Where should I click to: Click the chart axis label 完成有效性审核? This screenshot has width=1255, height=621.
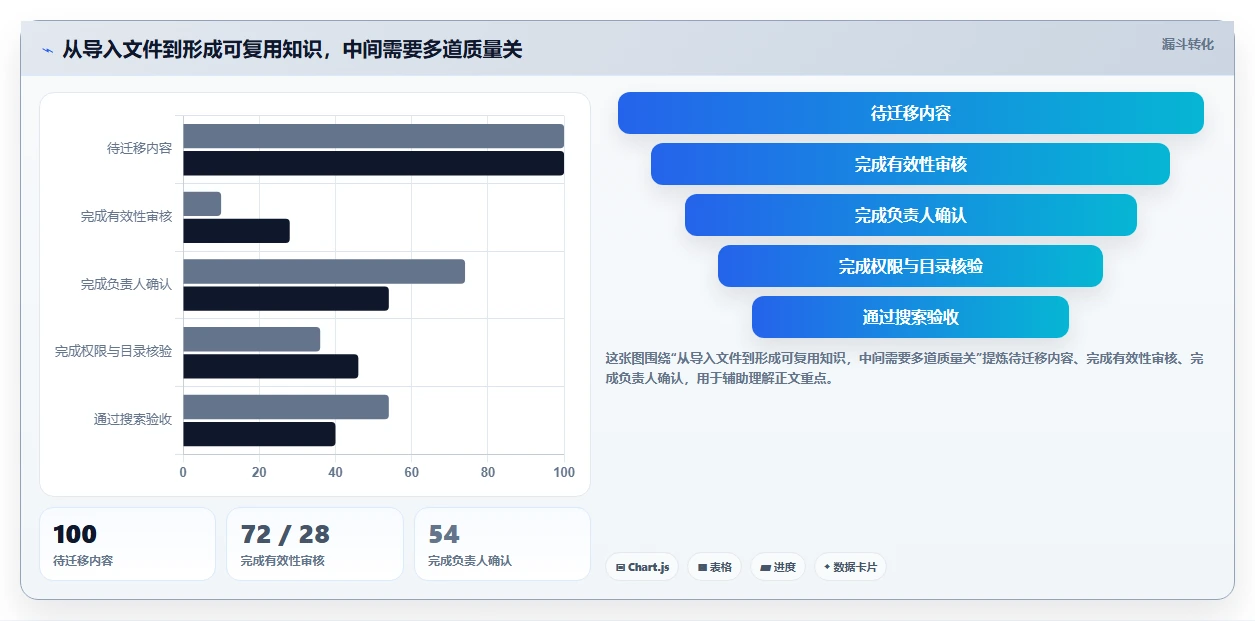(x=126, y=216)
